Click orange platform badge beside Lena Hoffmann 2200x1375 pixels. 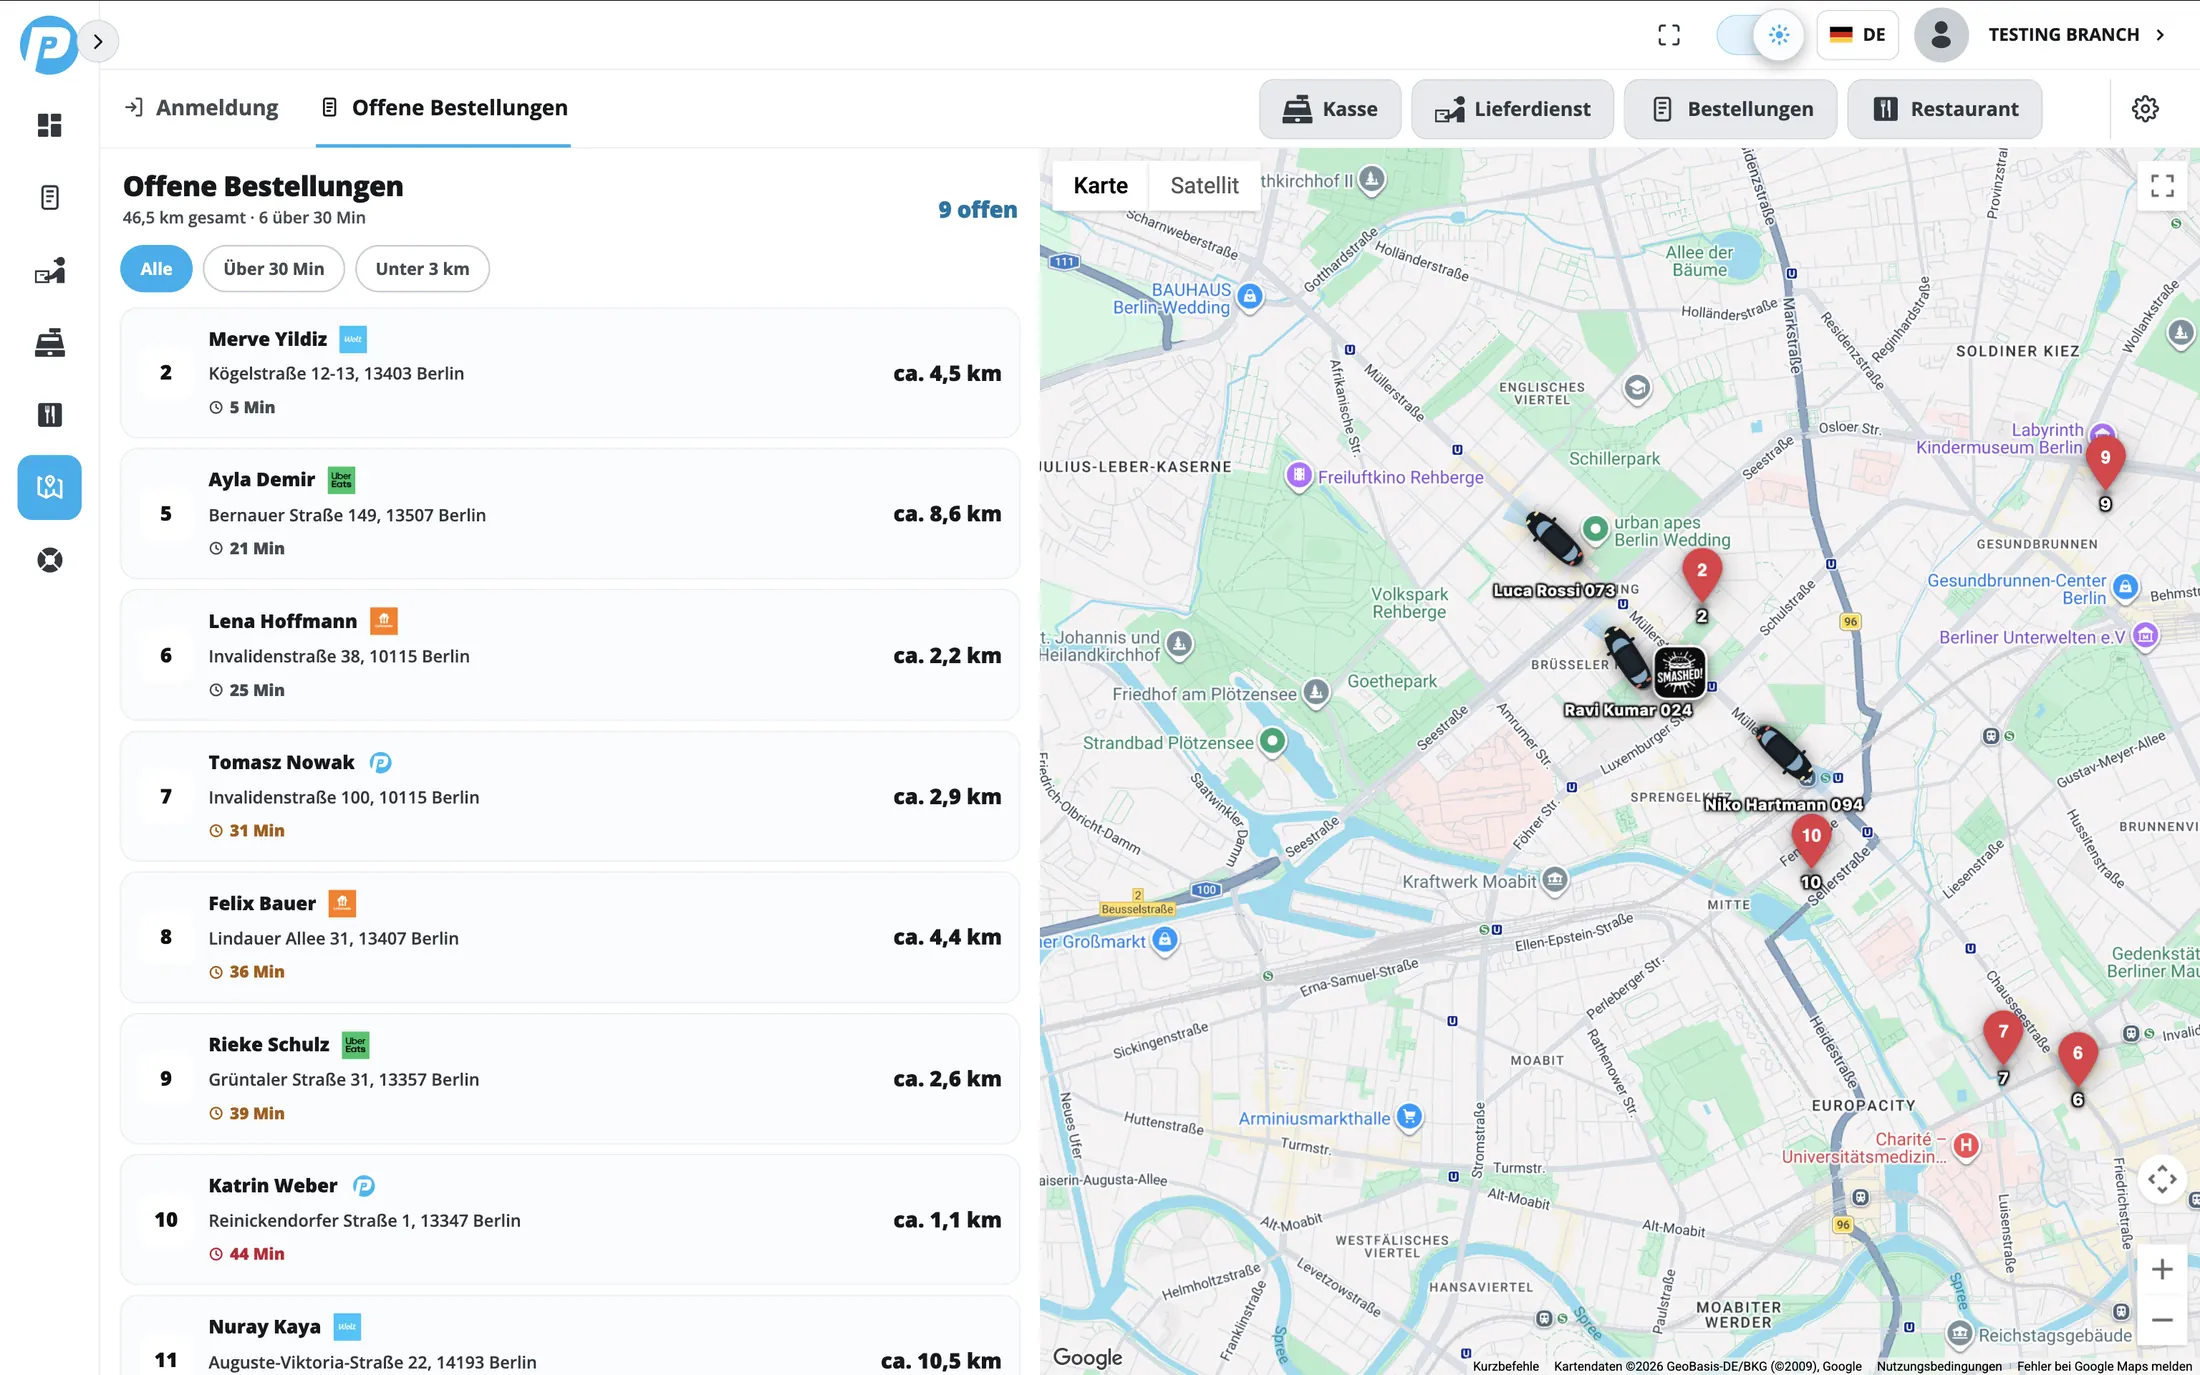[384, 621]
